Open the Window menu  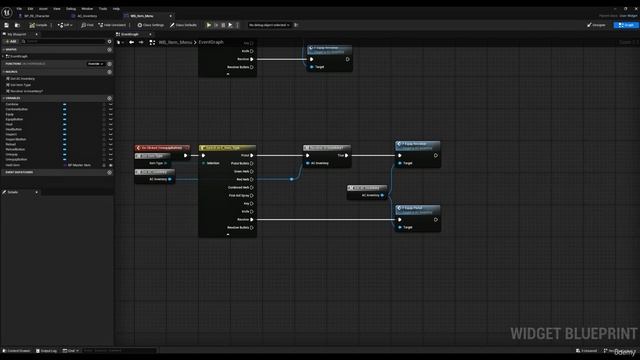click(87, 9)
